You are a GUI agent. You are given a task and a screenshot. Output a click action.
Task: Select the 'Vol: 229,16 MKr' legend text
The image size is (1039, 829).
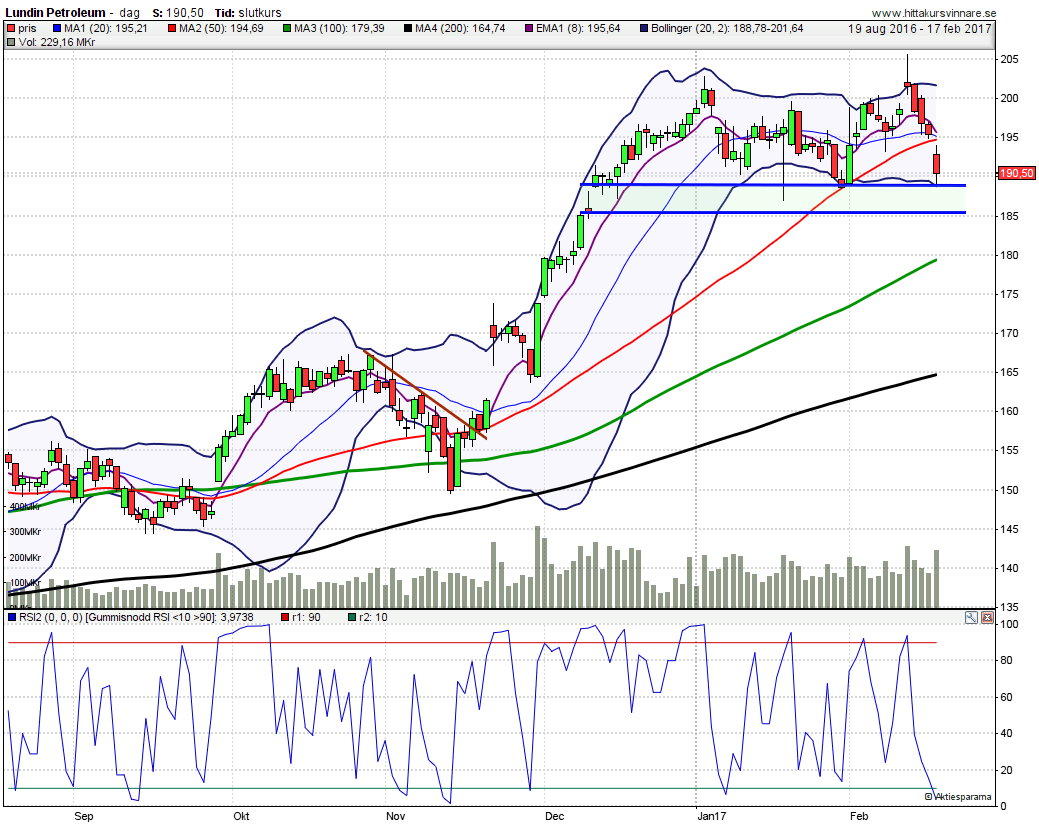(57, 42)
